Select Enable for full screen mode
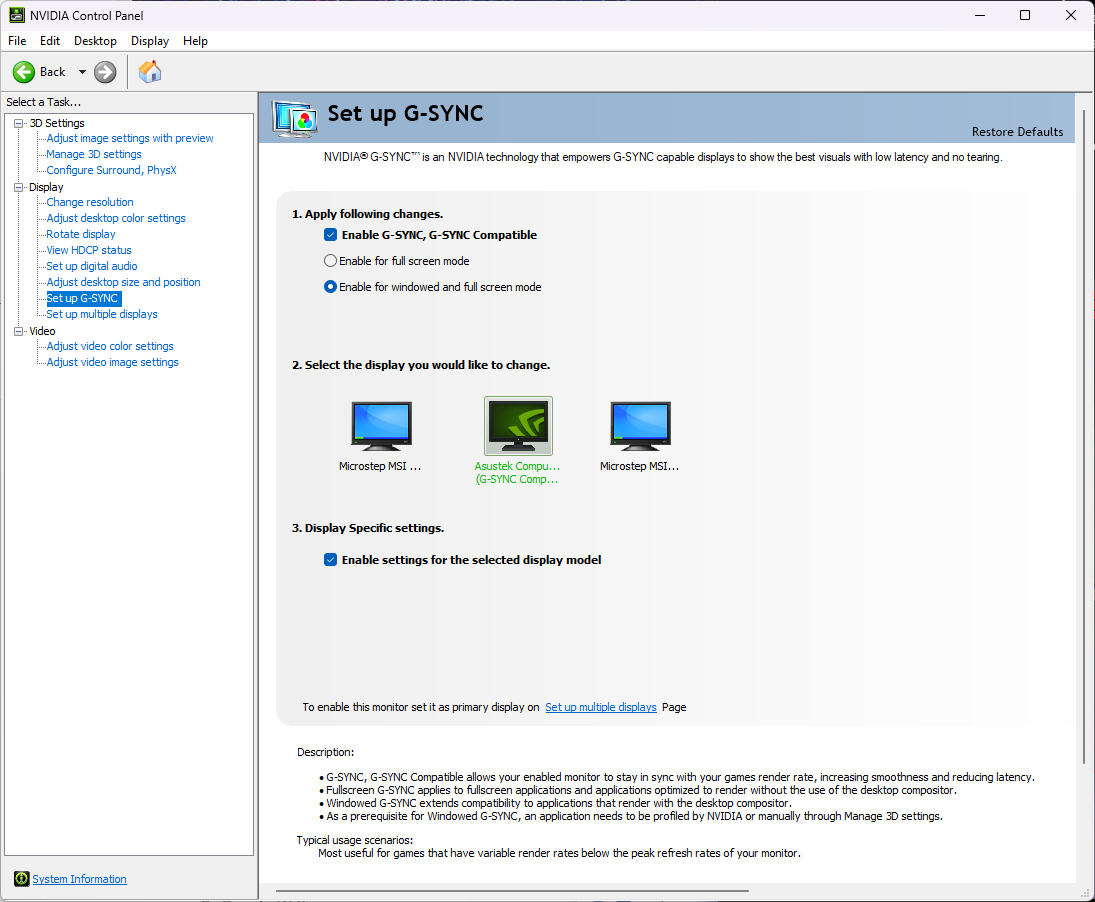Viewport: 1095px width, 902px height. coord(330,260)
